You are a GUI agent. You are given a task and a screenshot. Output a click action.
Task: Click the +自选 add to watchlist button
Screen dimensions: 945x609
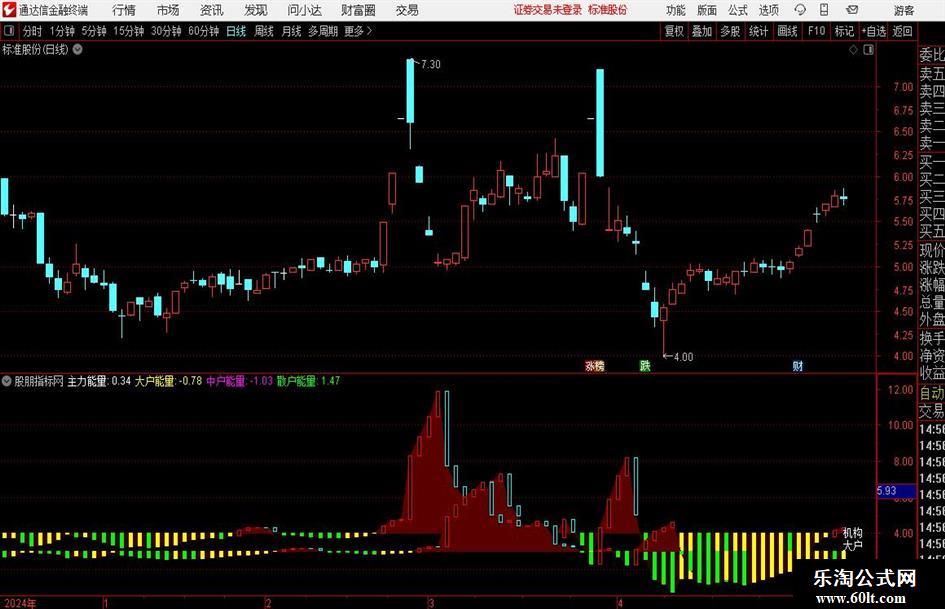873,31
